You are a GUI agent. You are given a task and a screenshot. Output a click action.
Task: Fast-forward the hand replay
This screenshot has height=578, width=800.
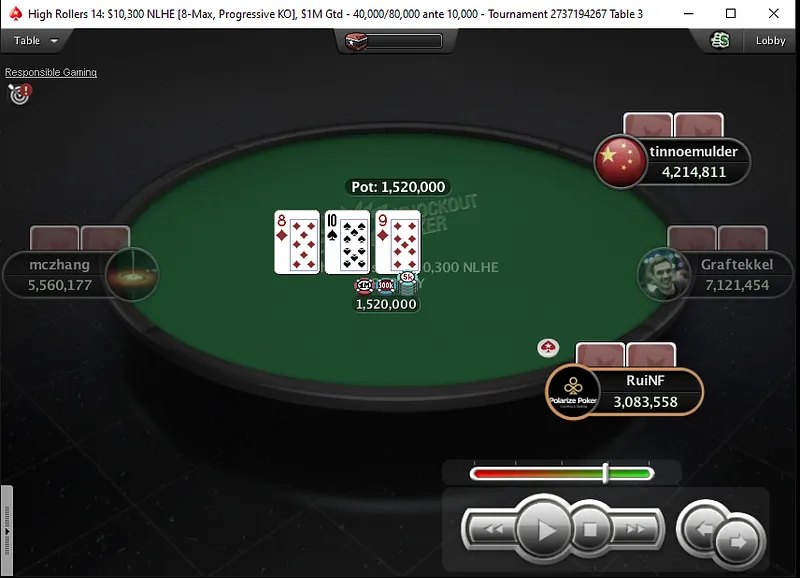[636, 530]
